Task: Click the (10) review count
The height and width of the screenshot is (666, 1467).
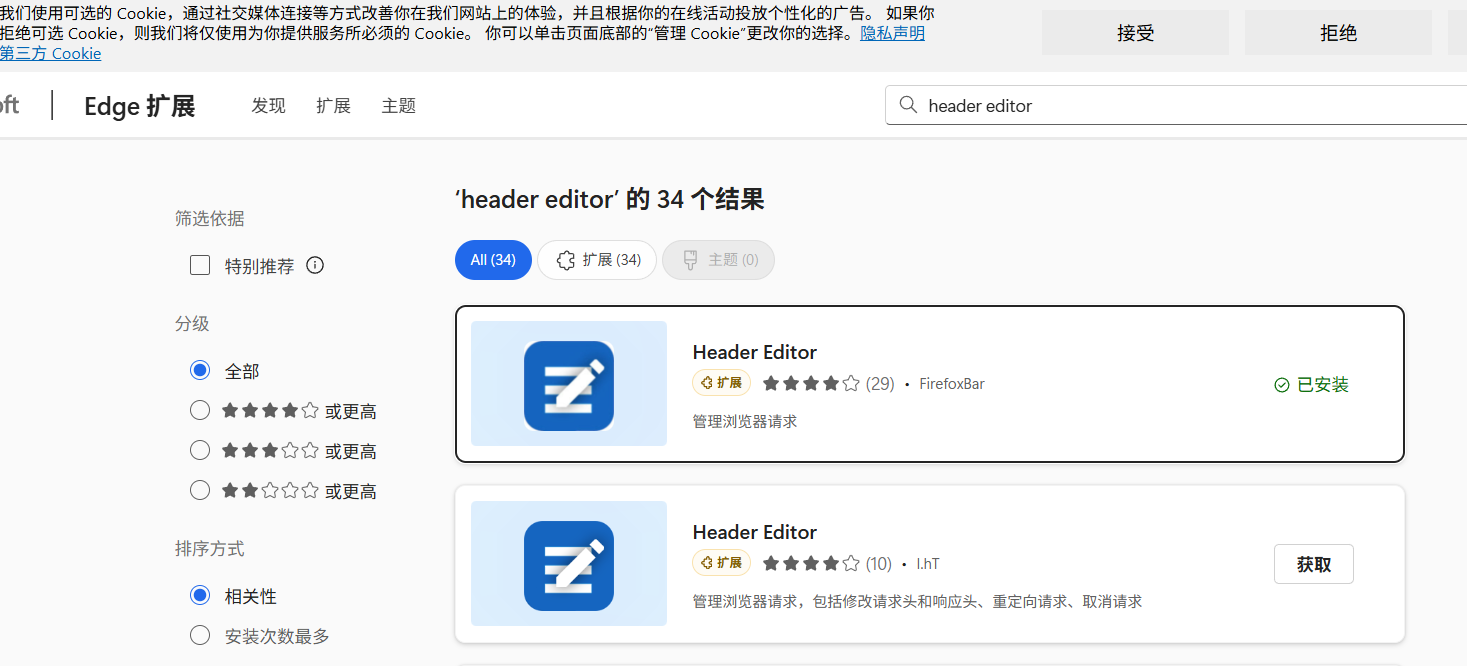Action: click(x=878, y=563)
